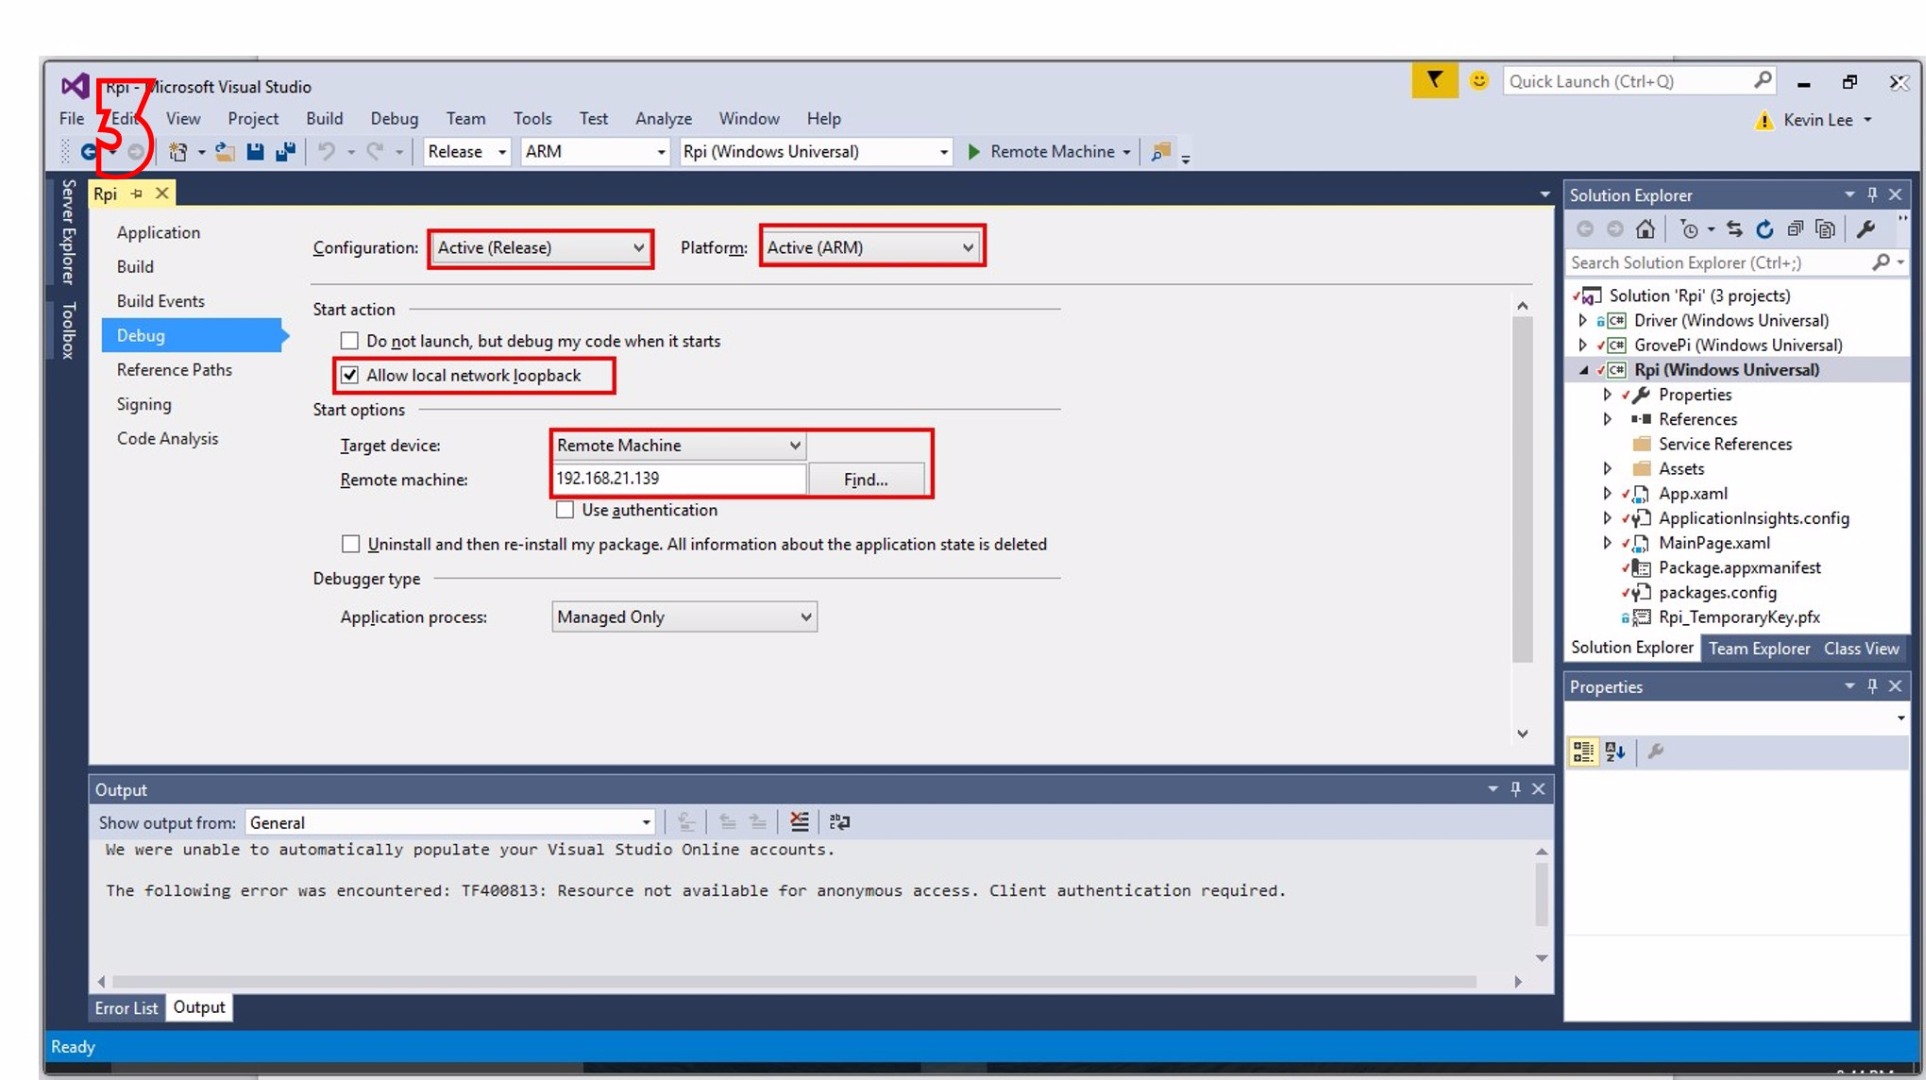Click the Undo toolbar icon
This screenshot has height=1080, width=1926.
pos(326,152)
